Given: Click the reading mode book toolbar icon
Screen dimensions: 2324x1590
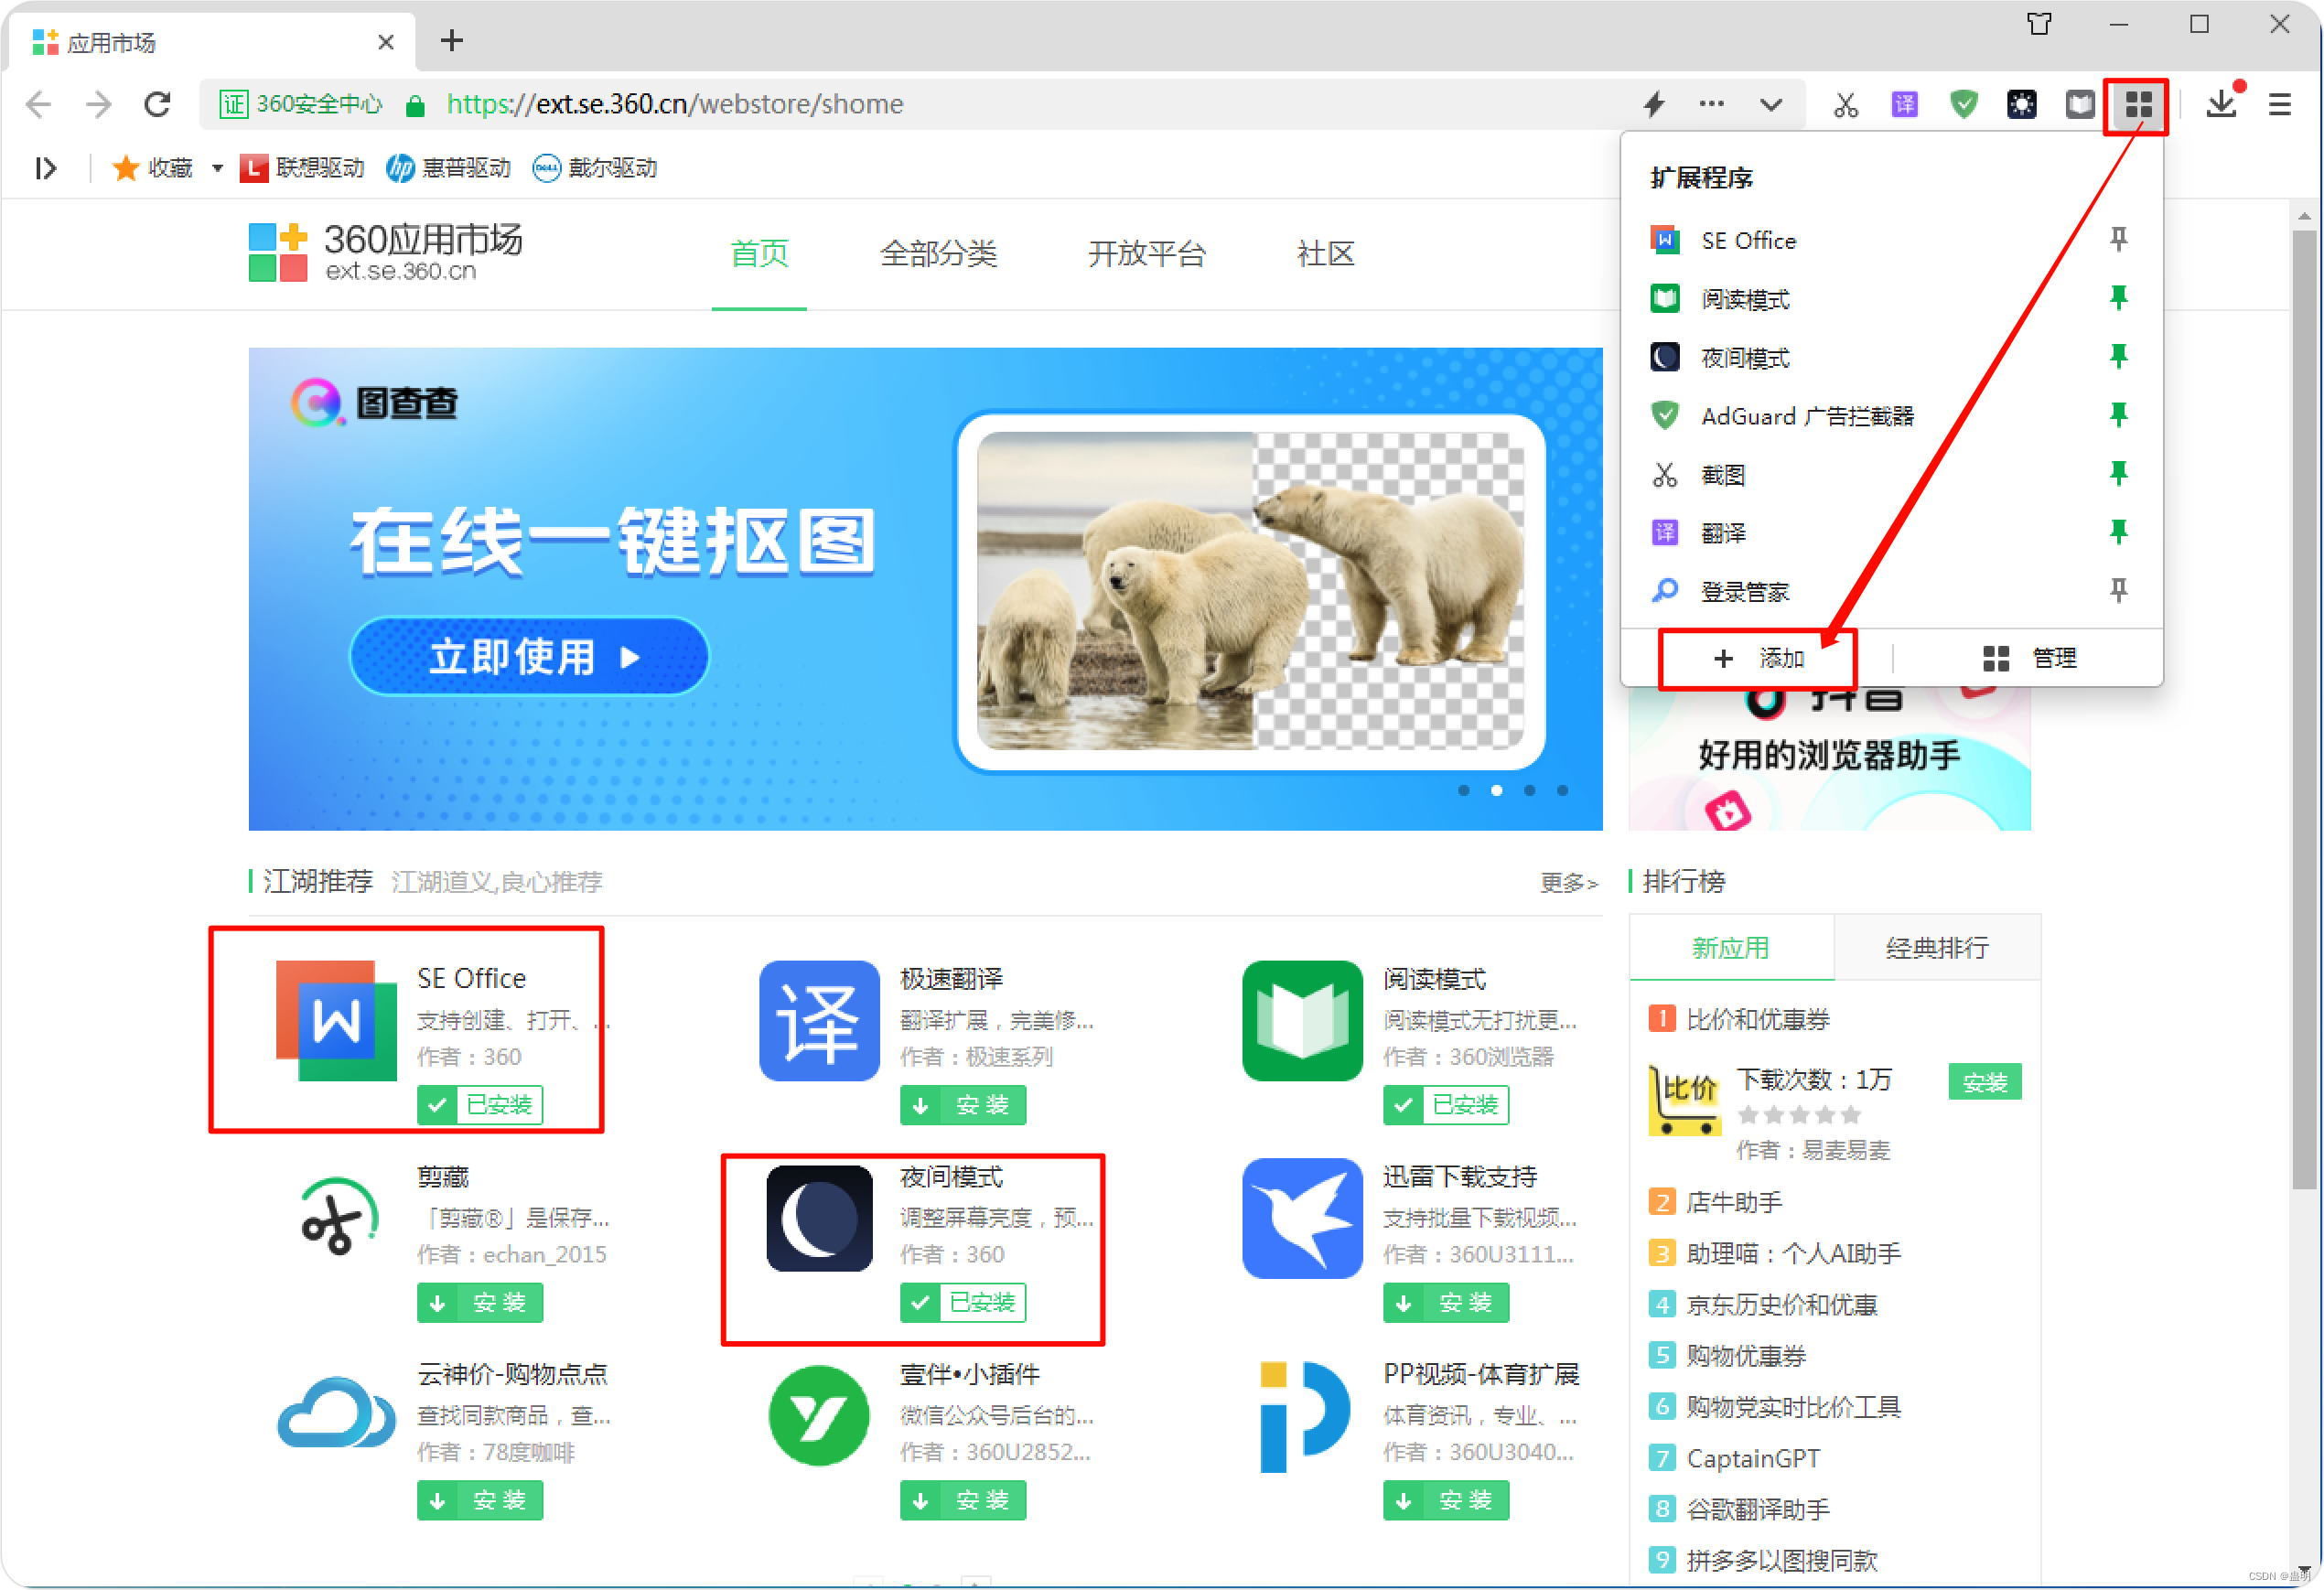Looking at the screenshot, I should [x=2080, y=105].
